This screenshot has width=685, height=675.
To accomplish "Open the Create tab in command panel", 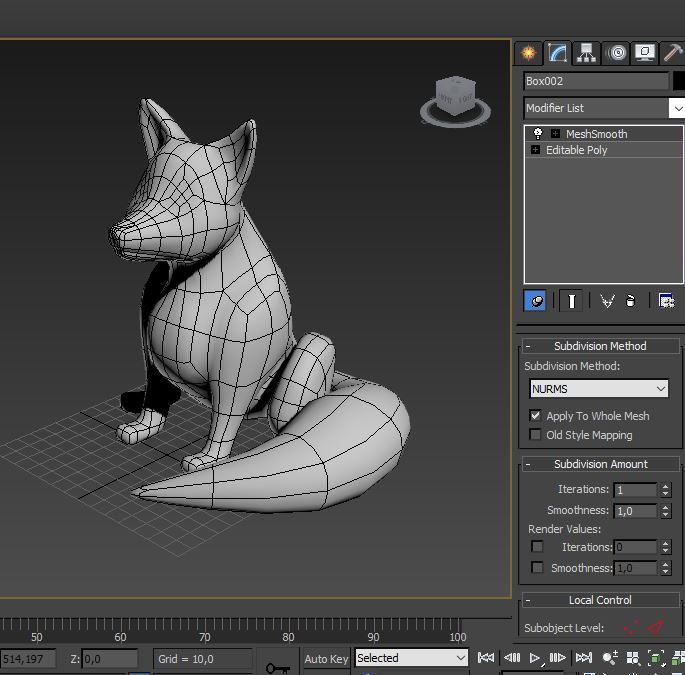I will (528, 53).
